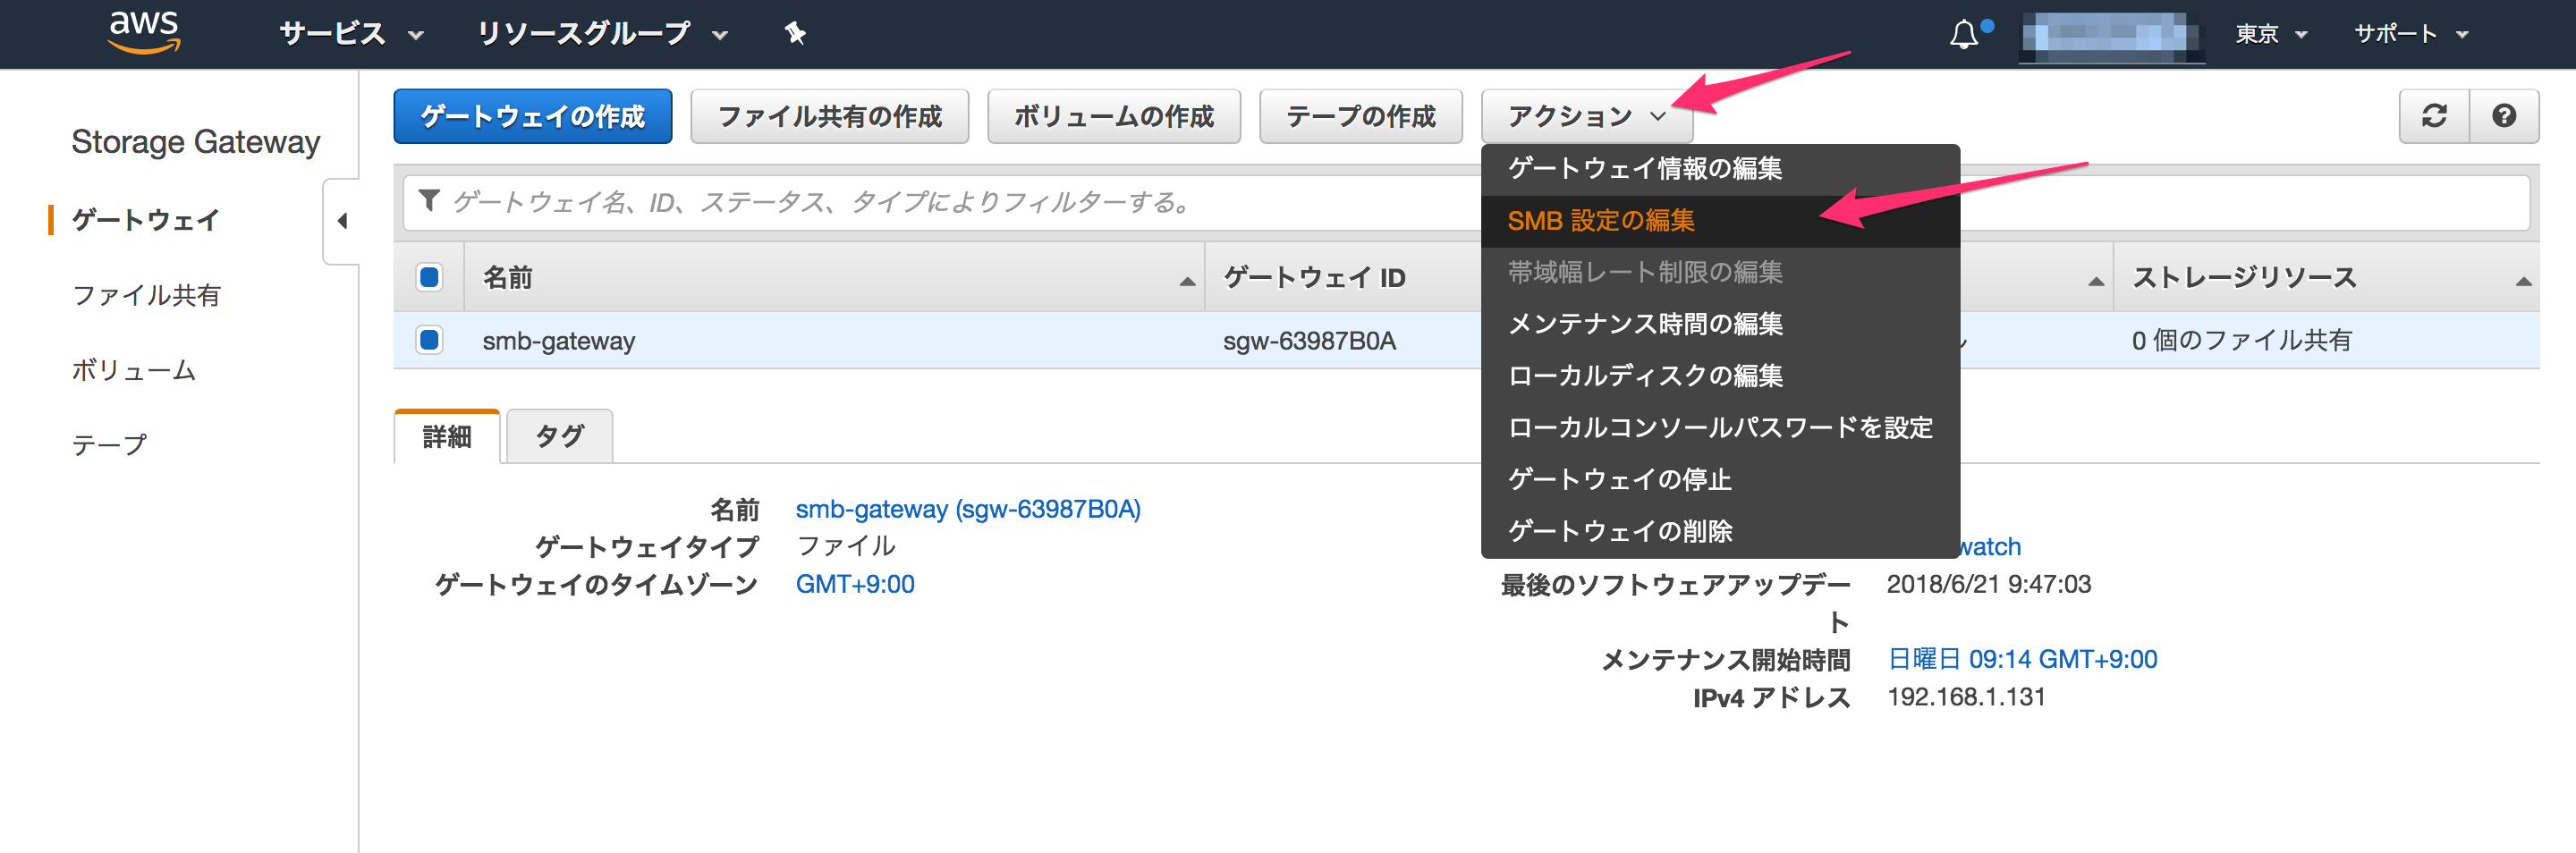Click the AWS home logo
This screenshot has height=853, width=2576.
(143, 32)
